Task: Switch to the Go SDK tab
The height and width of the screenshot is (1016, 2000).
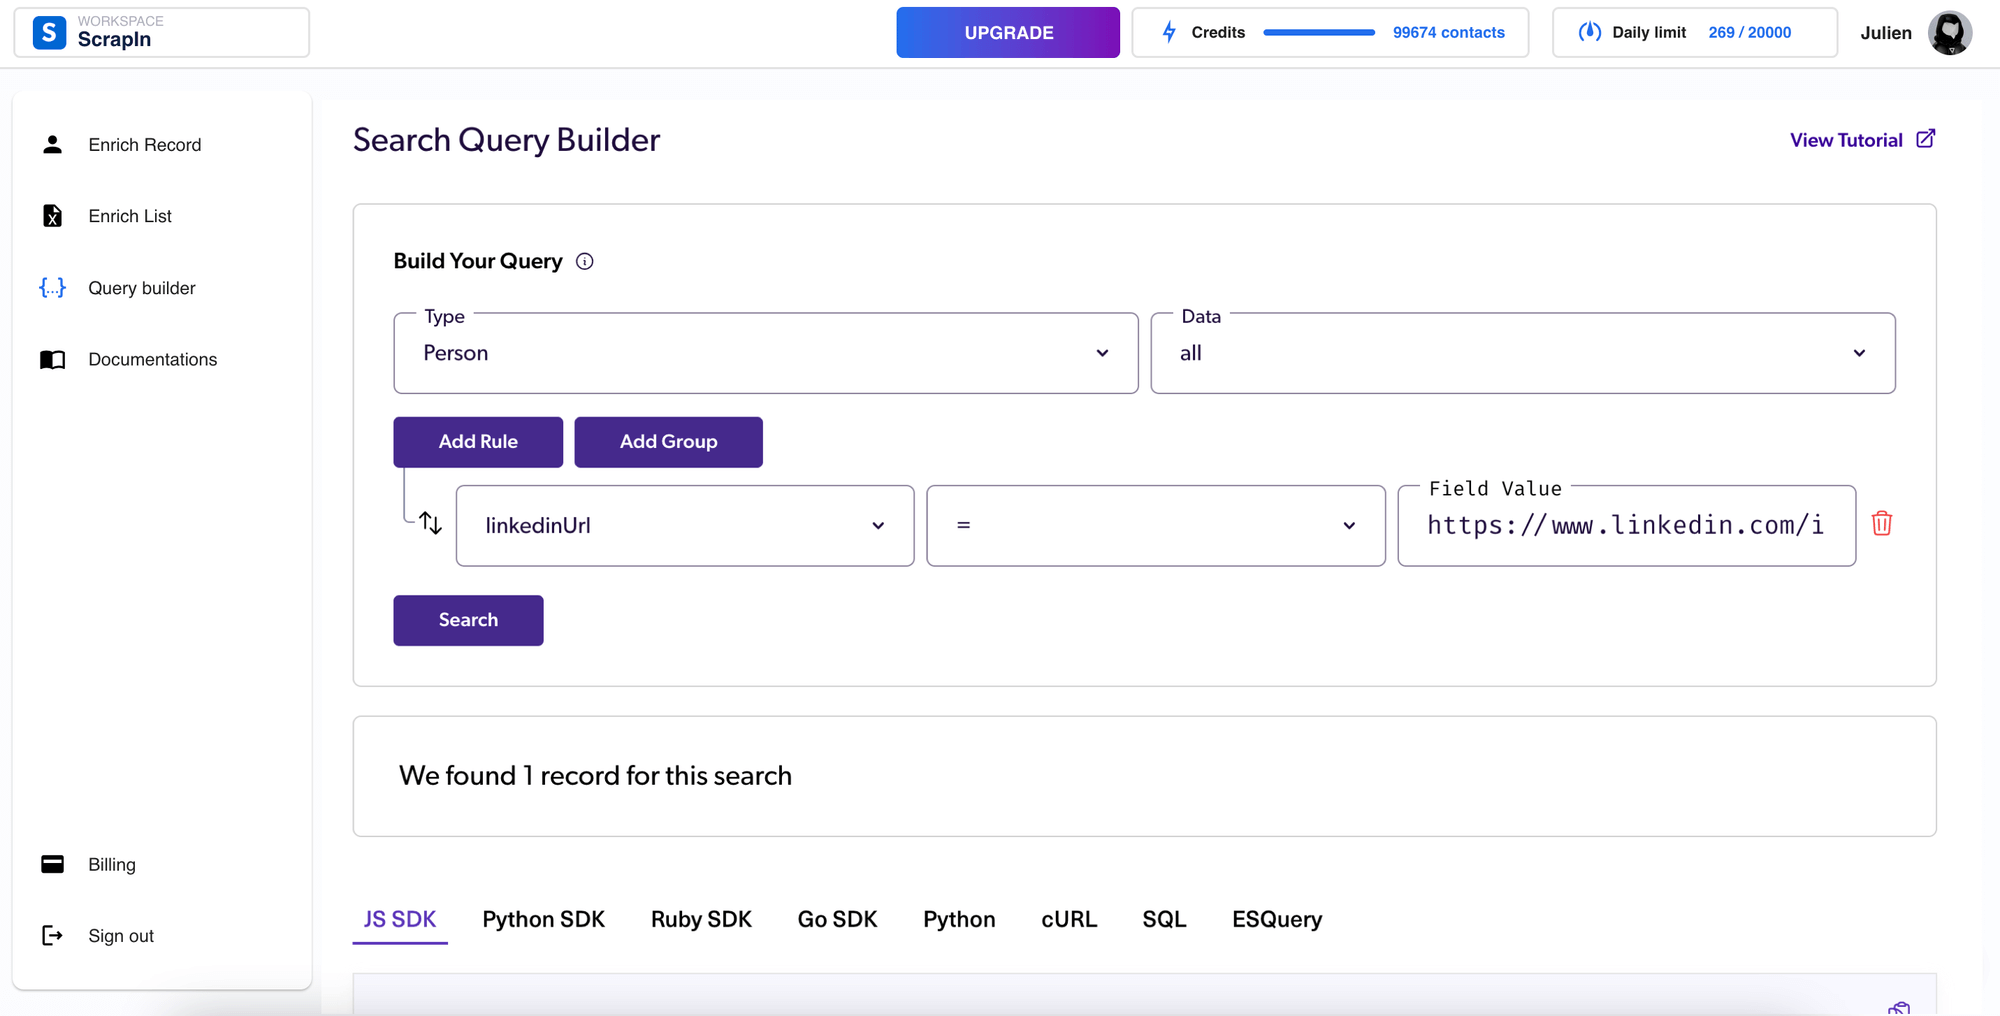Action: pyautogui.click(x=837, y=919)
